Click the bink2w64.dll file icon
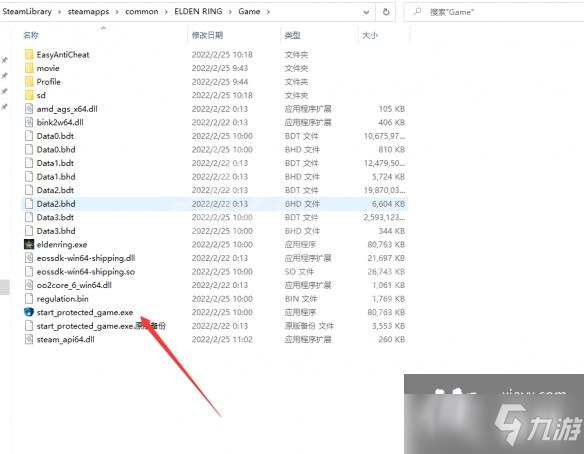This screenshot has height=454, width=584. pyautogui.click(x=29, y=122)
